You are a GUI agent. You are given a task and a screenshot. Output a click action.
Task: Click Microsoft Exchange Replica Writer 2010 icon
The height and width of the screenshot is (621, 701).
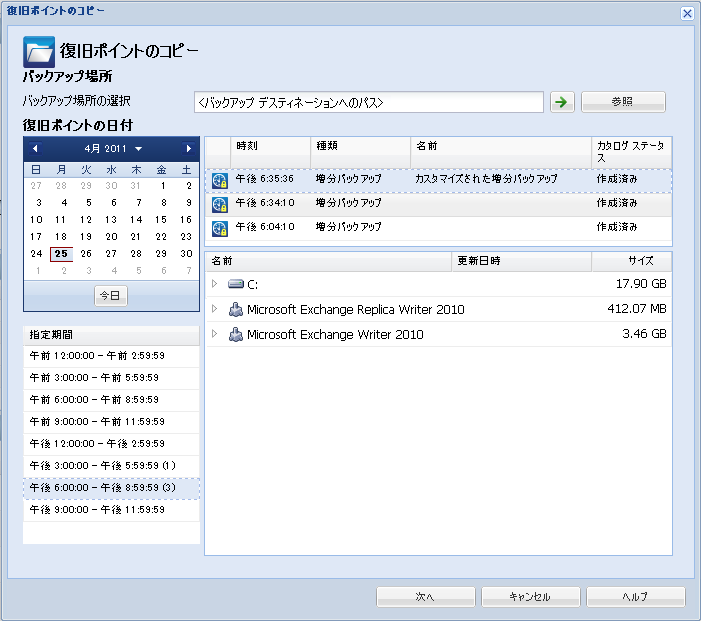[x=235, y=310]
